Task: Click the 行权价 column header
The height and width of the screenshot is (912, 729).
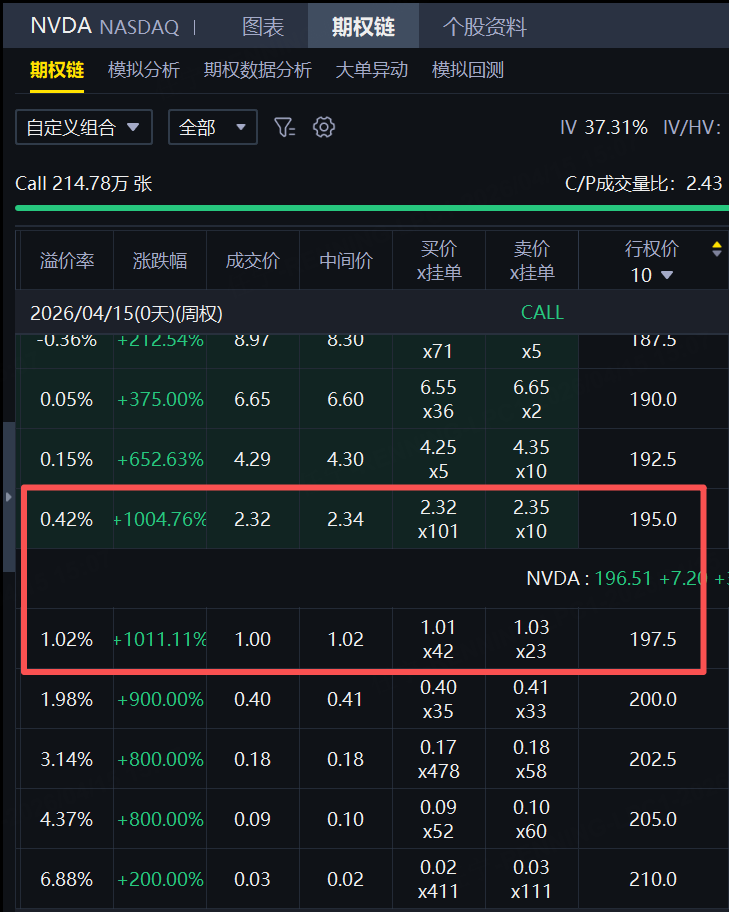Action: pos(652,249)
